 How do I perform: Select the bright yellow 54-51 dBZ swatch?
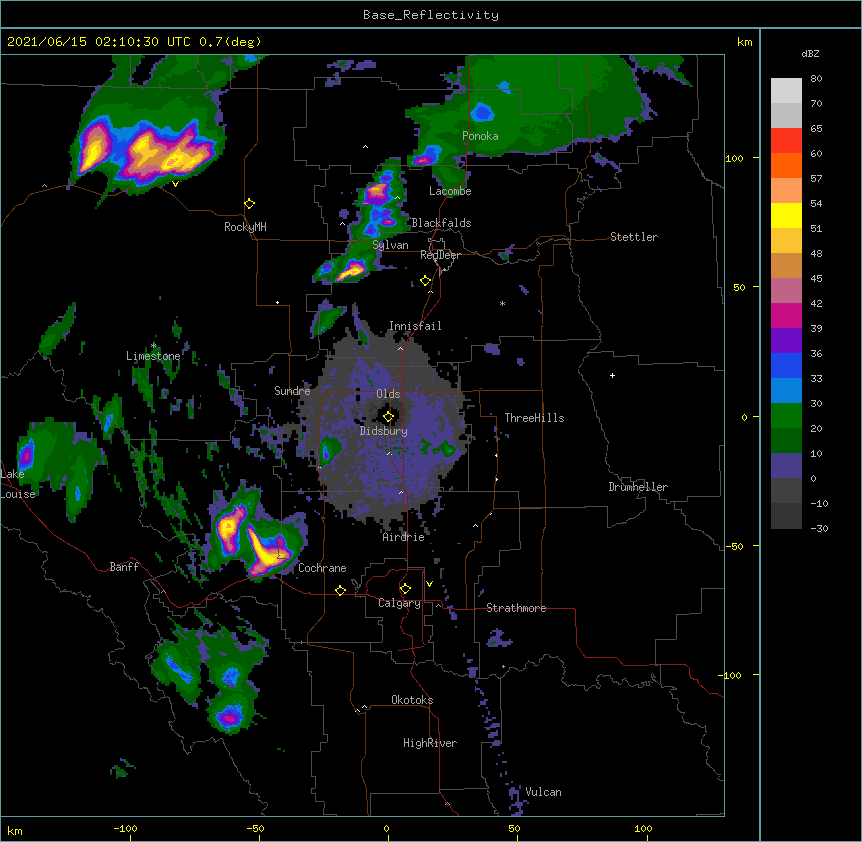[786, 215]
